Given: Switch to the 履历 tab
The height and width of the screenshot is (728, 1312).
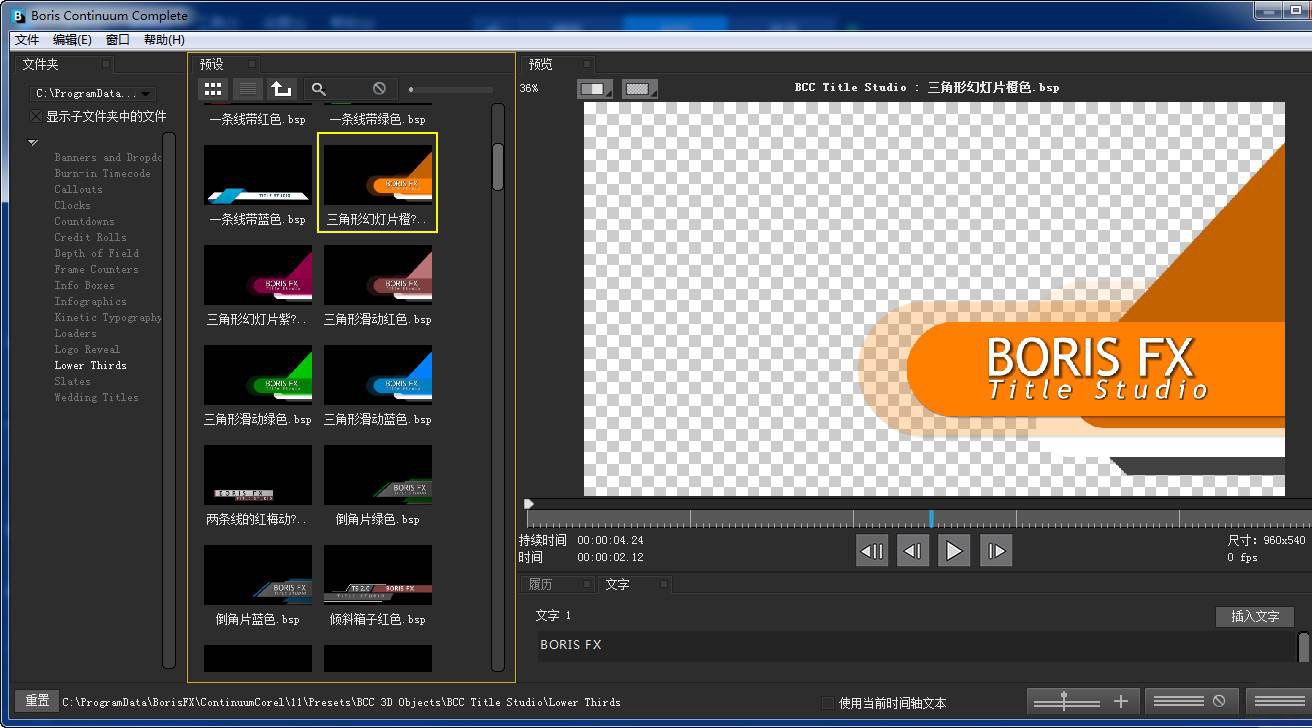Looking at the screenshot, I should [x=540, y=584].
